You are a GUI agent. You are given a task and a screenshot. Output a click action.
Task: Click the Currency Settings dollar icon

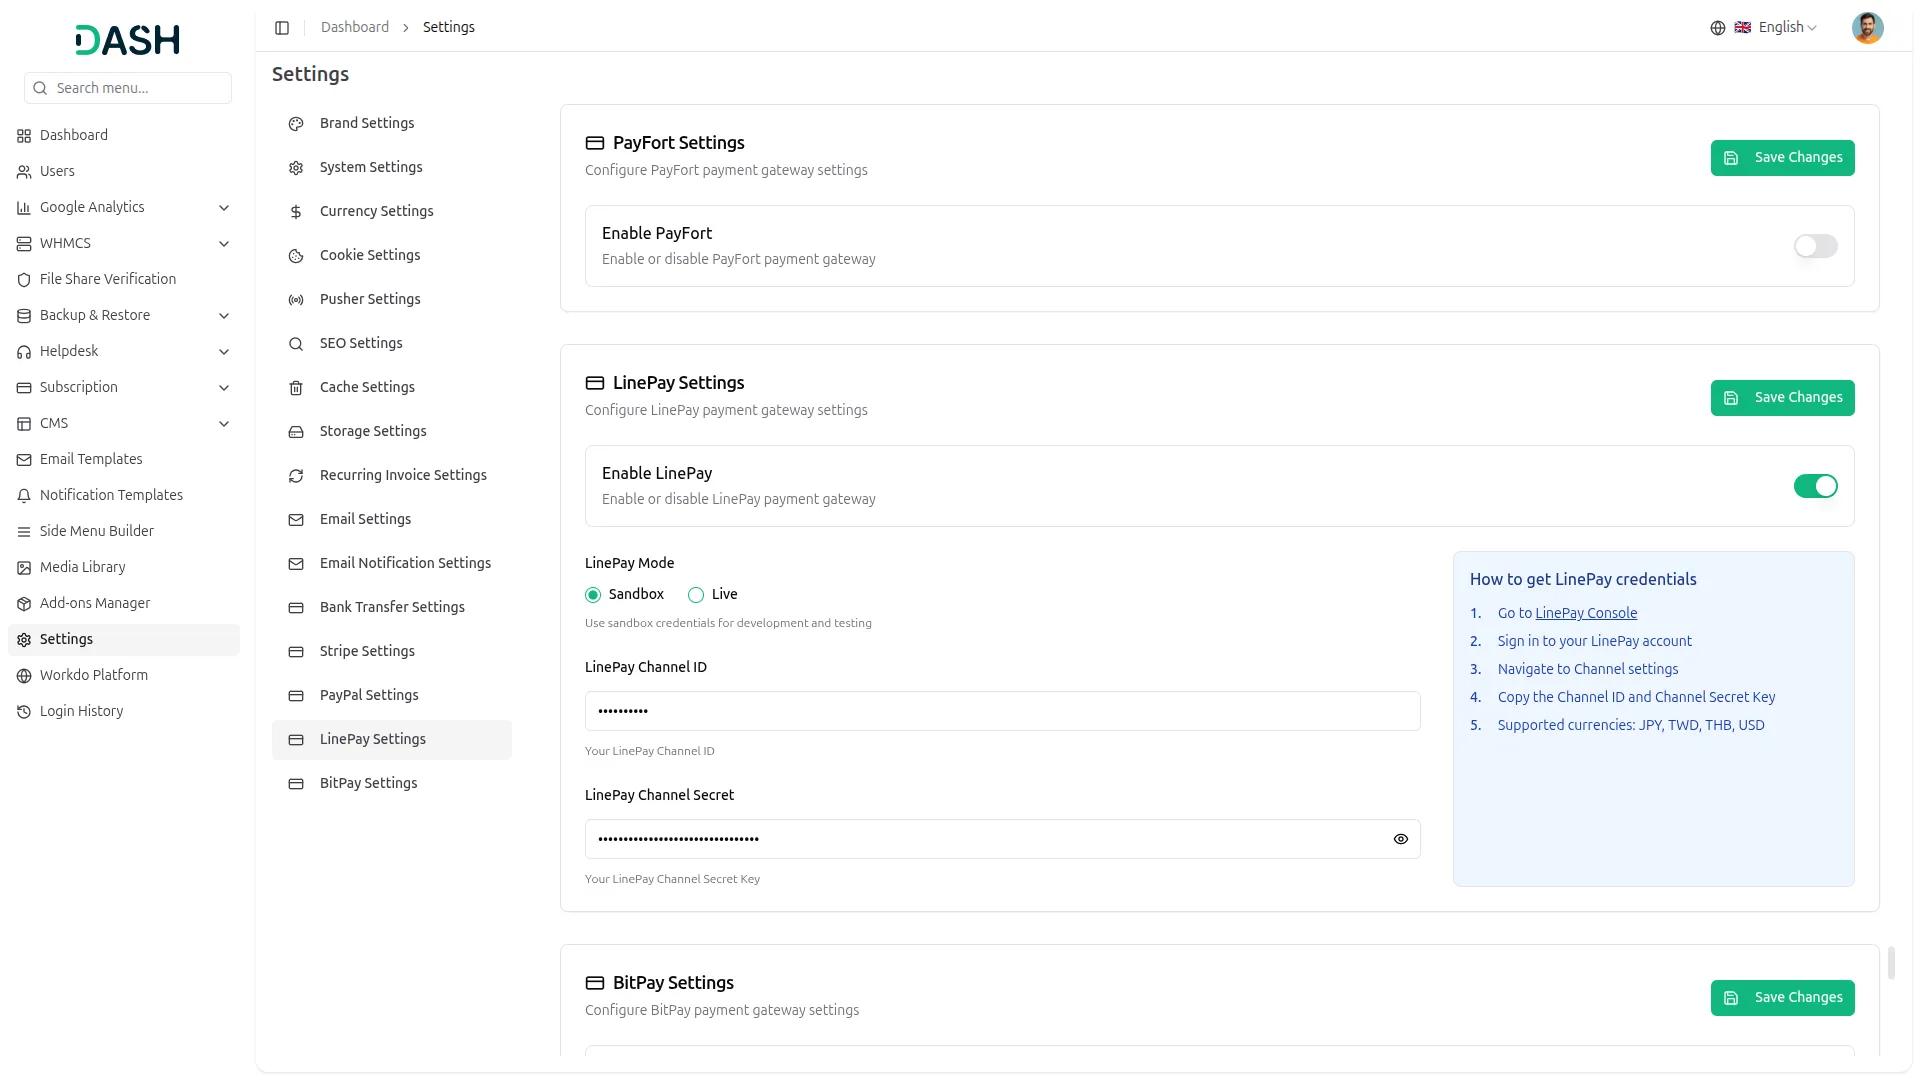296,212
